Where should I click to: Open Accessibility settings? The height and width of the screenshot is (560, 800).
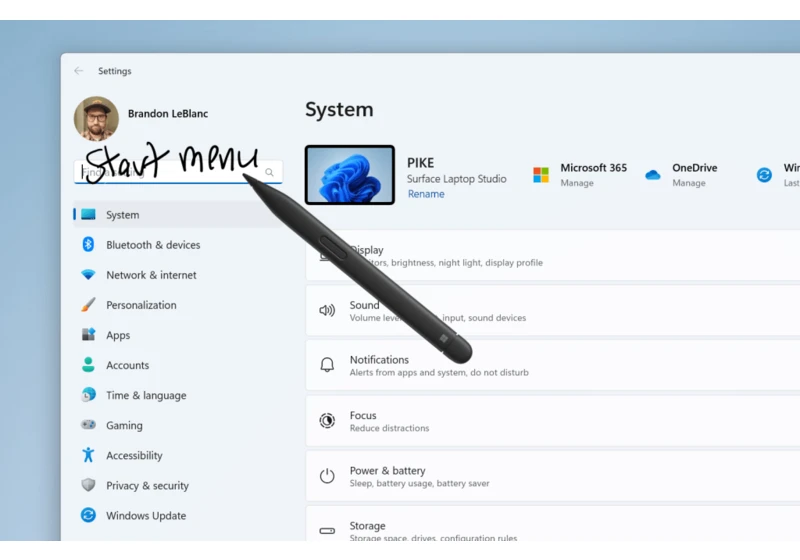(x=134, y=455)
